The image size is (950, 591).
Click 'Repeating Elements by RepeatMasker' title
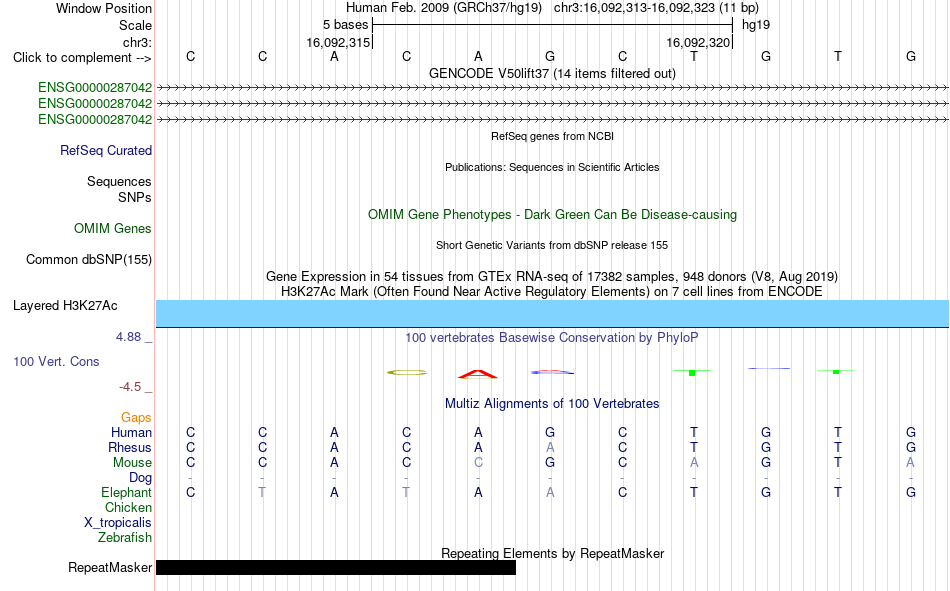[552, 553]
